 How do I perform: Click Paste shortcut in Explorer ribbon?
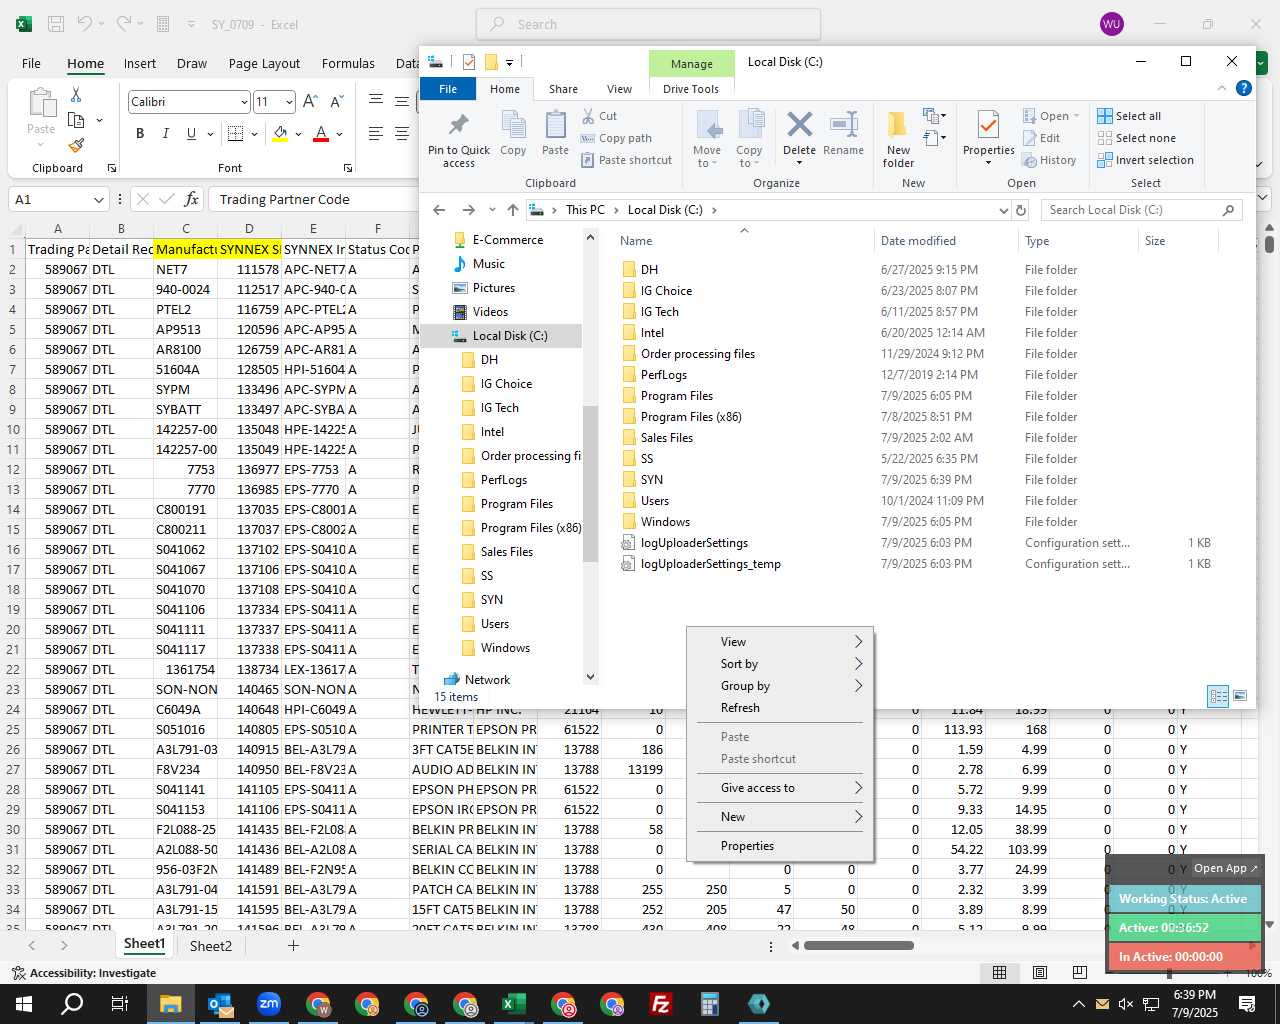[x=626, y=160]
